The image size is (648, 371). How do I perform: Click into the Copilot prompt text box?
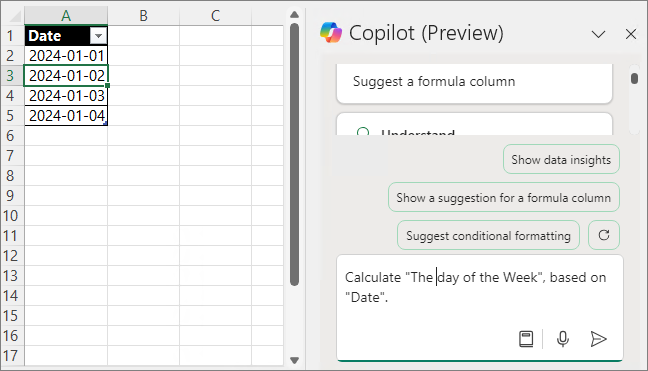point(480,287)
